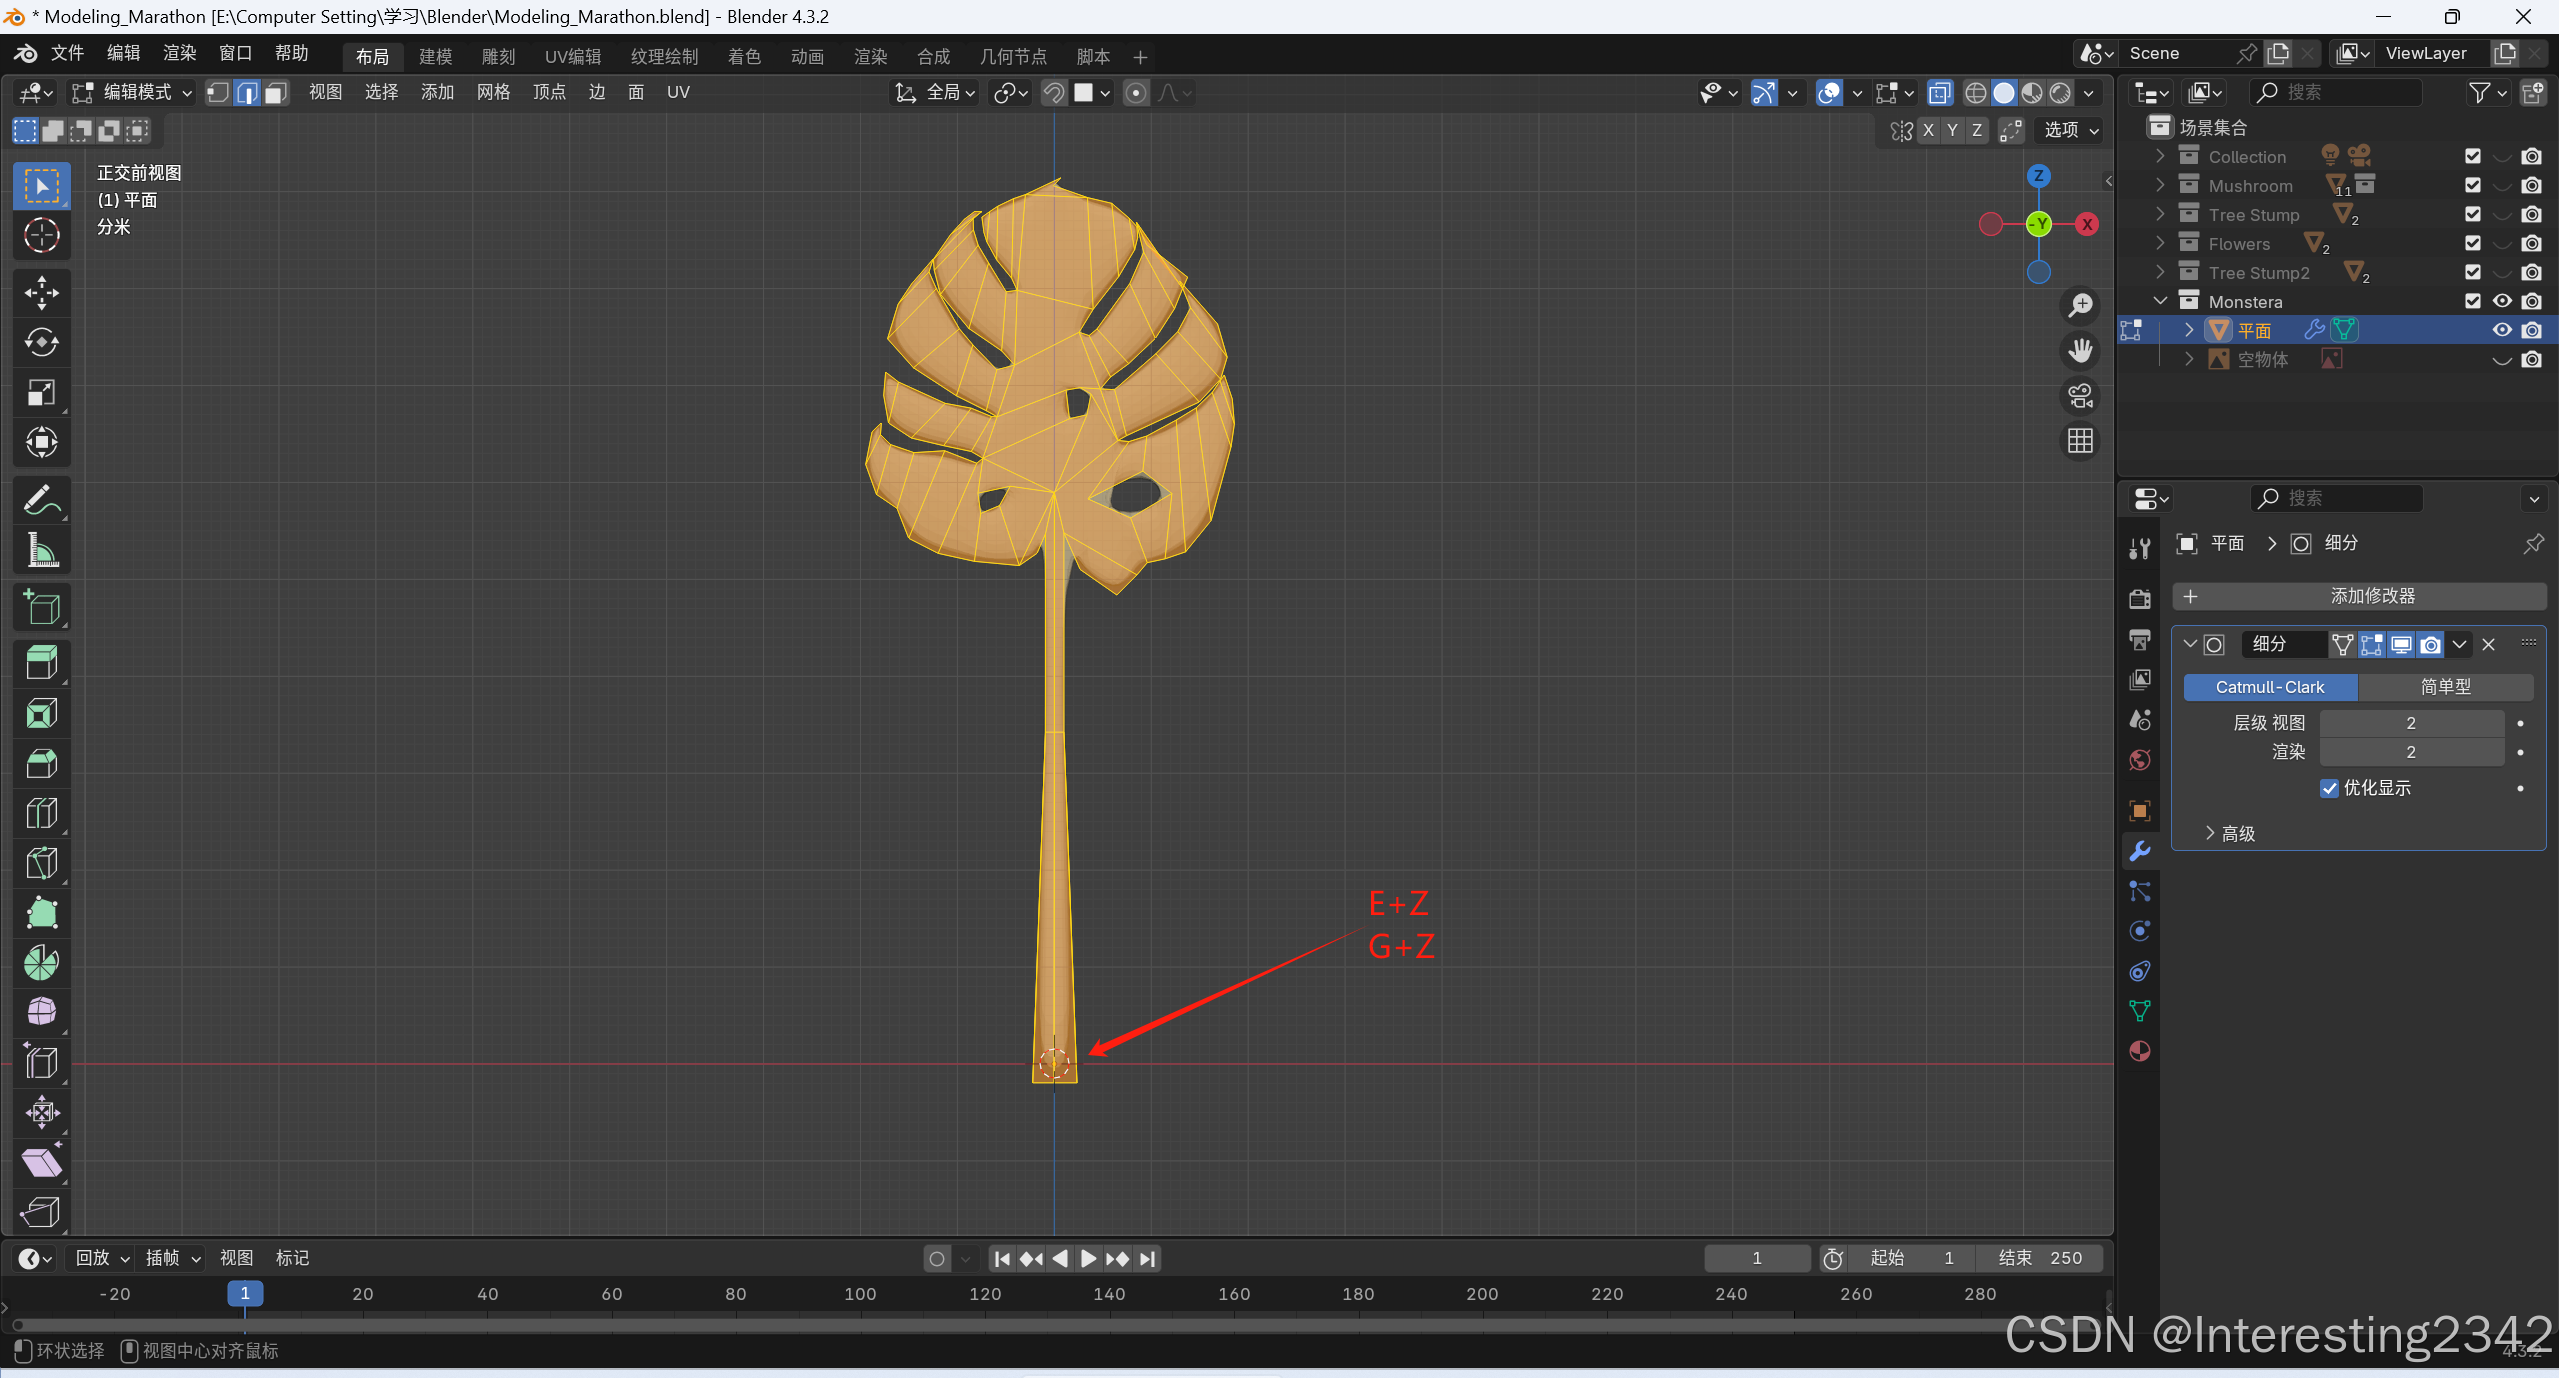This screenshot has height=1378, width=2559.
Task: Toggle the 优化显示 checkbox
Action: pos(2330,788)
